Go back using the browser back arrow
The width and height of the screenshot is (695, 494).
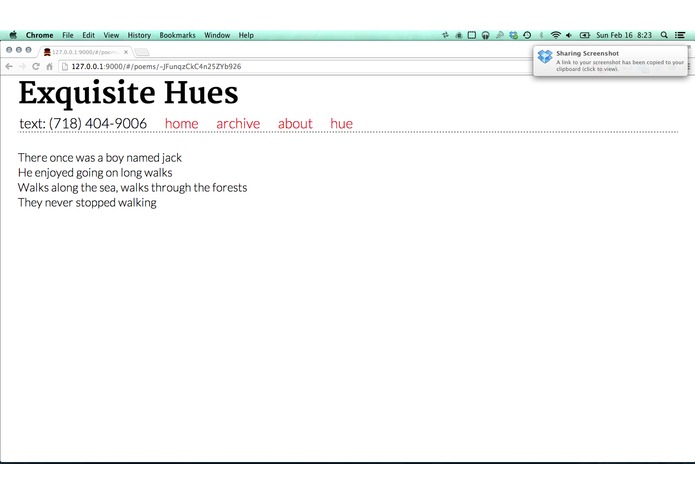9,66
